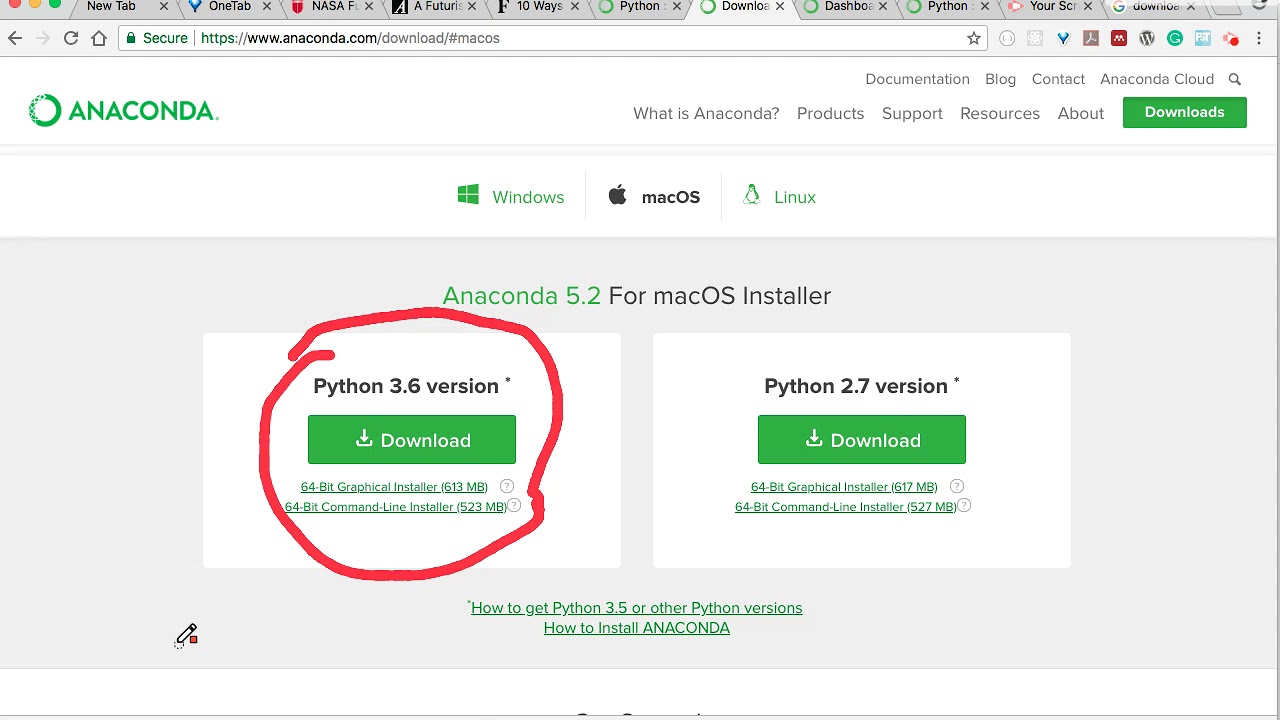Viewport: 1280px width, 720px height.
Task: Switch to the NASA browser tab
Action: click(333, 6)
